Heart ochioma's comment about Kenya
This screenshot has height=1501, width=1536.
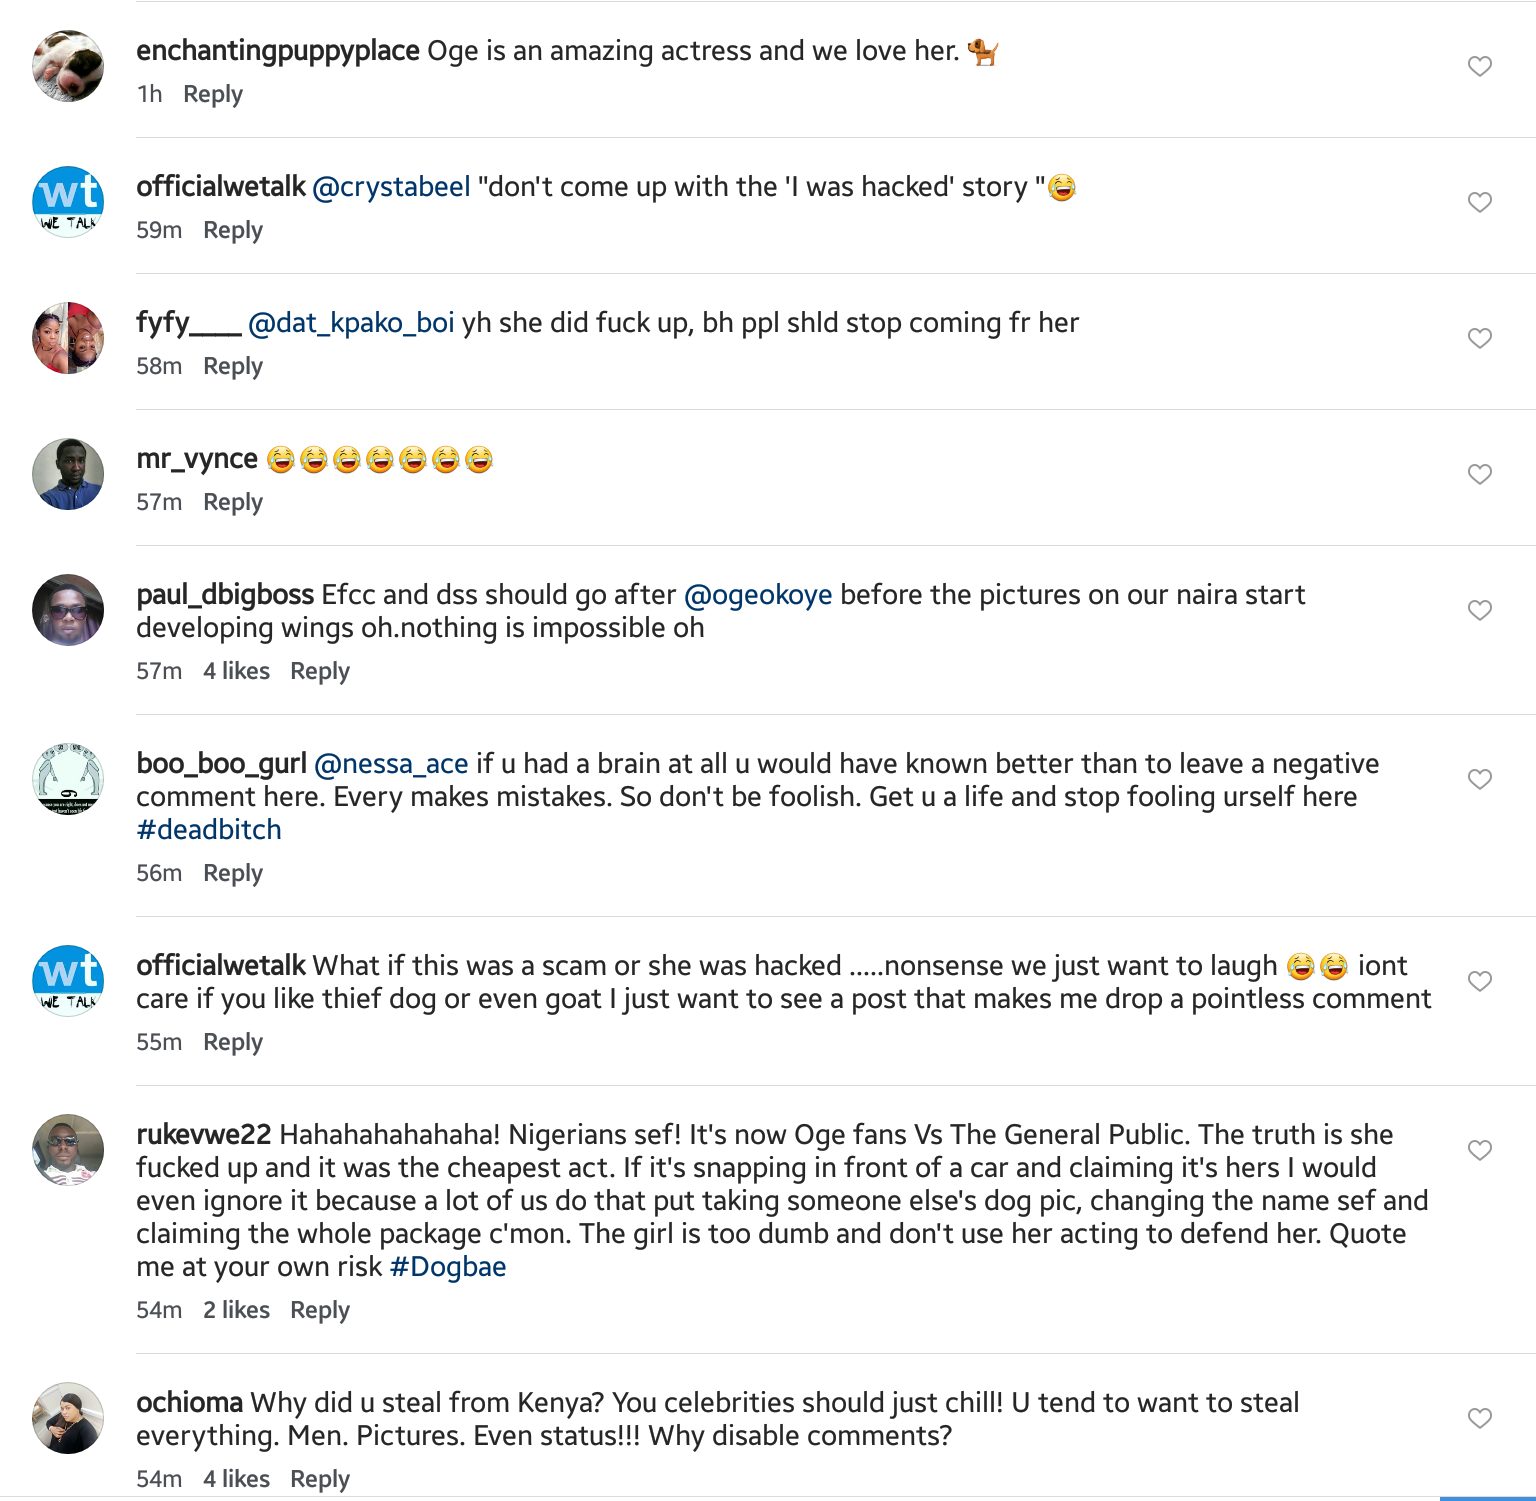(1480, 1418)
